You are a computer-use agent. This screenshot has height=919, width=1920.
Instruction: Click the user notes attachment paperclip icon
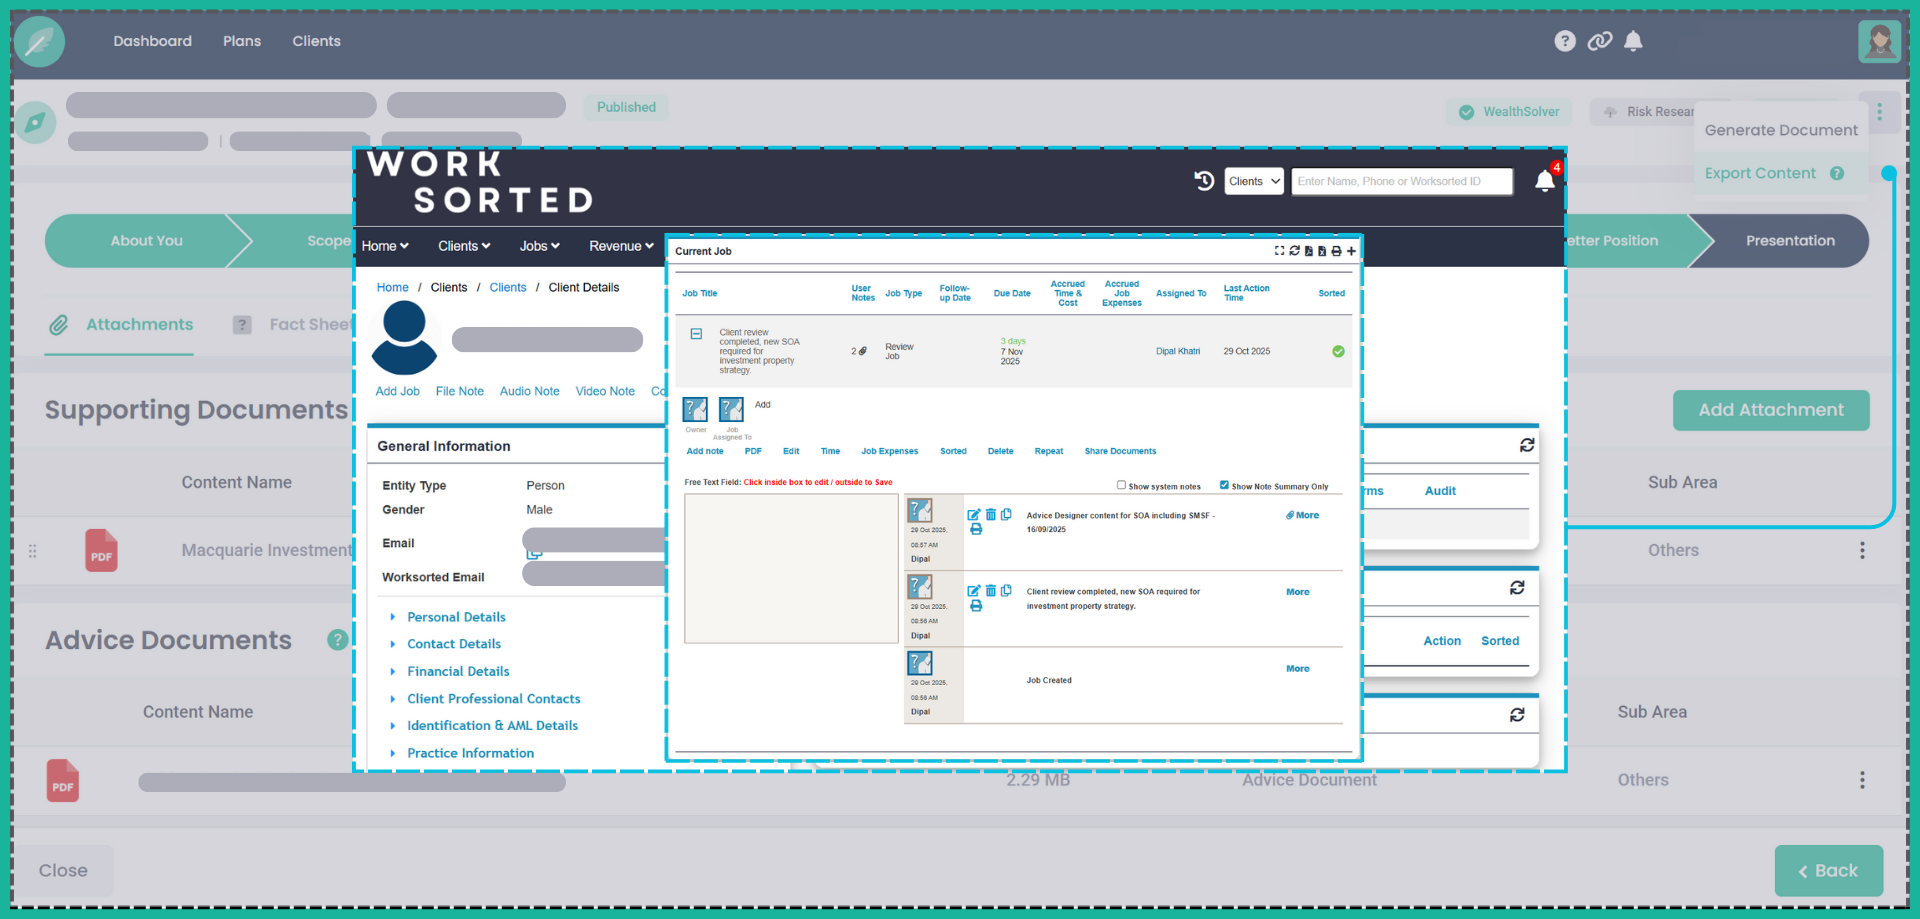863,351
